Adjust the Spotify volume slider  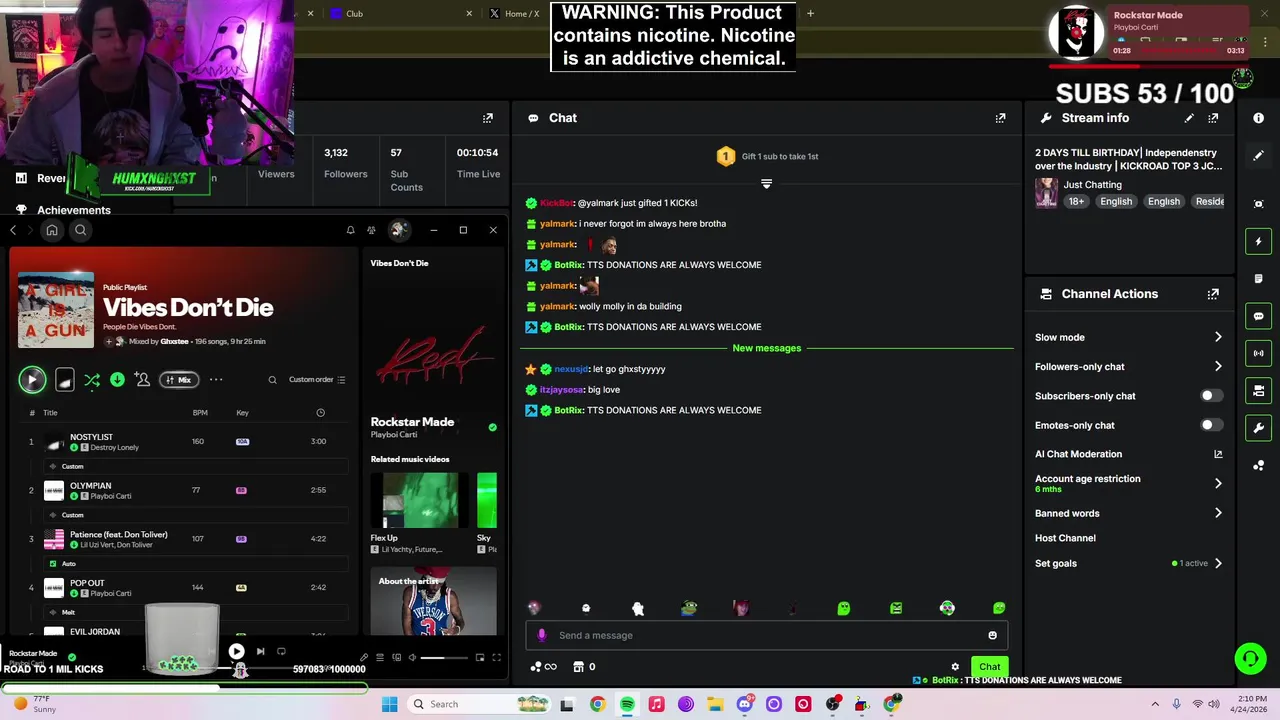[446, 658]
